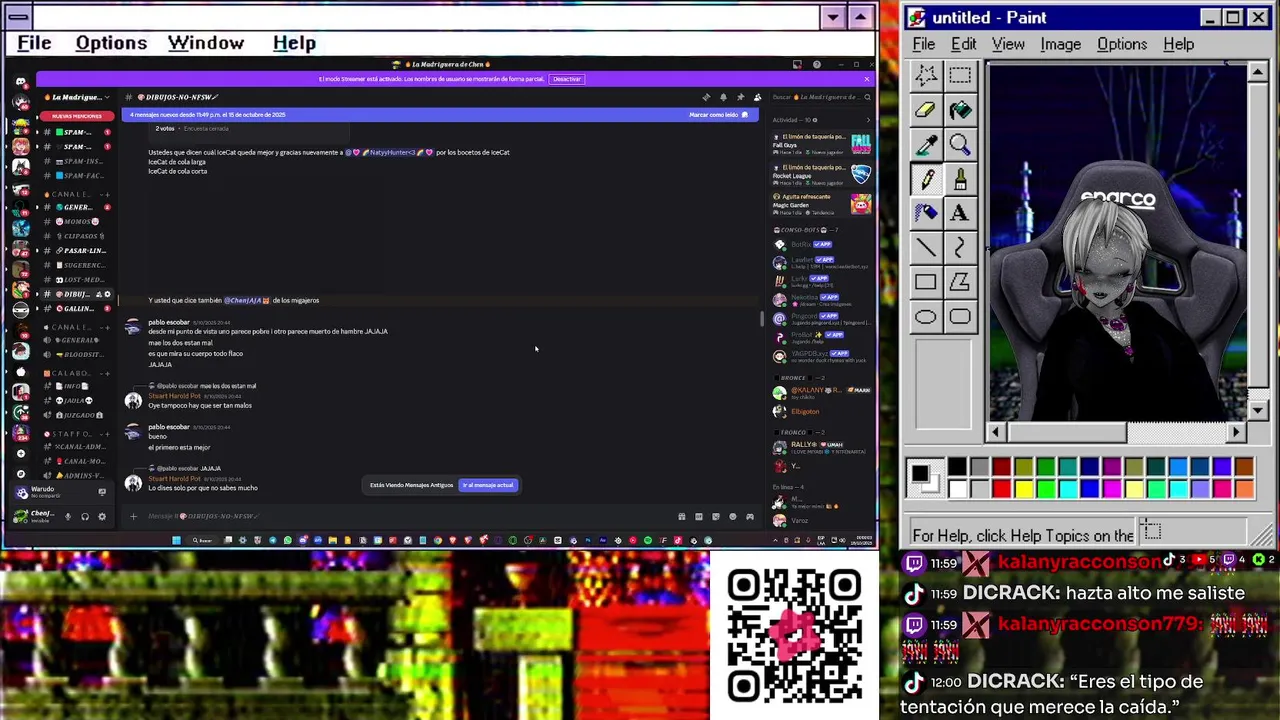Choose the black color swatch in Paint palette
This screenshot has width=1280, height=720.
click(957, 467)
